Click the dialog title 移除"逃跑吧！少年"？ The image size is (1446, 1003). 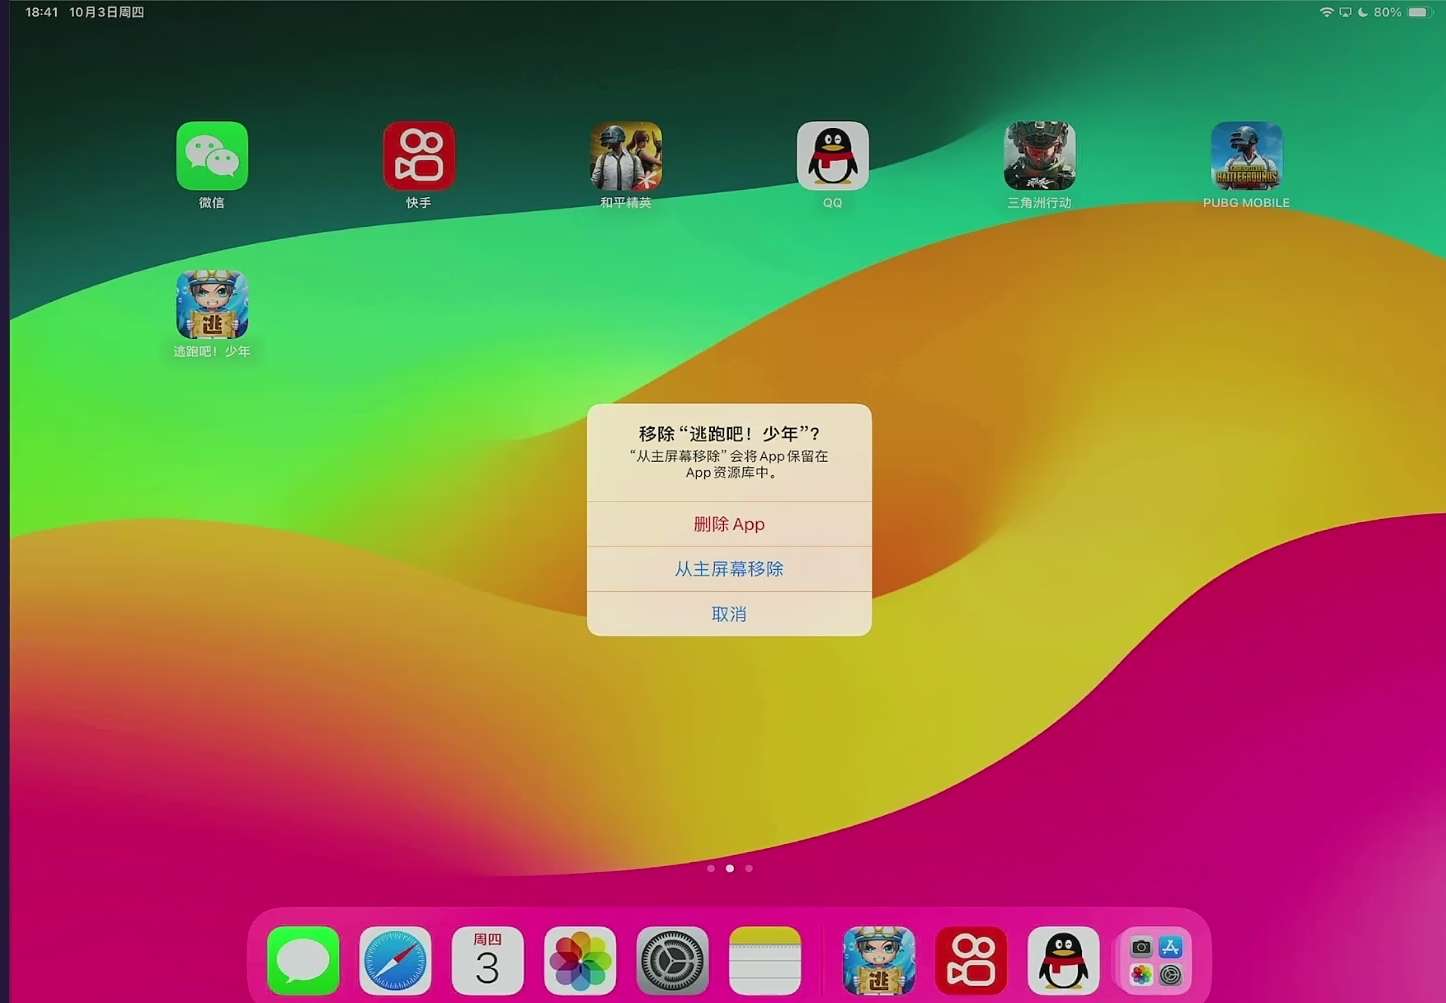coord(729,434)
